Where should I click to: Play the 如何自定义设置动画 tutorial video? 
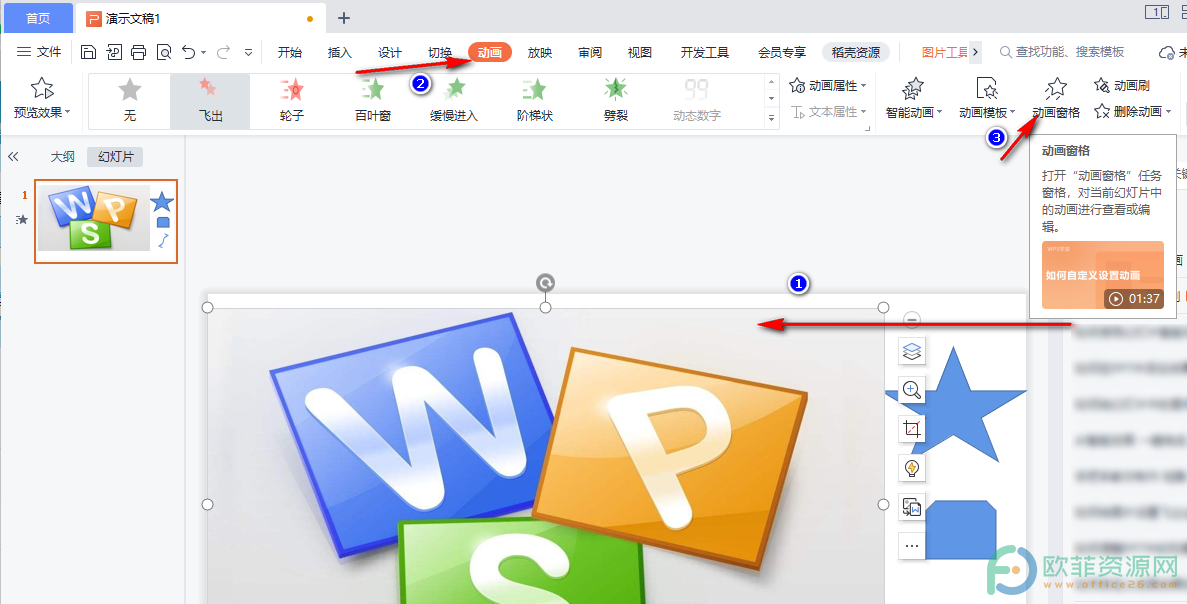tap(1102, 275)
